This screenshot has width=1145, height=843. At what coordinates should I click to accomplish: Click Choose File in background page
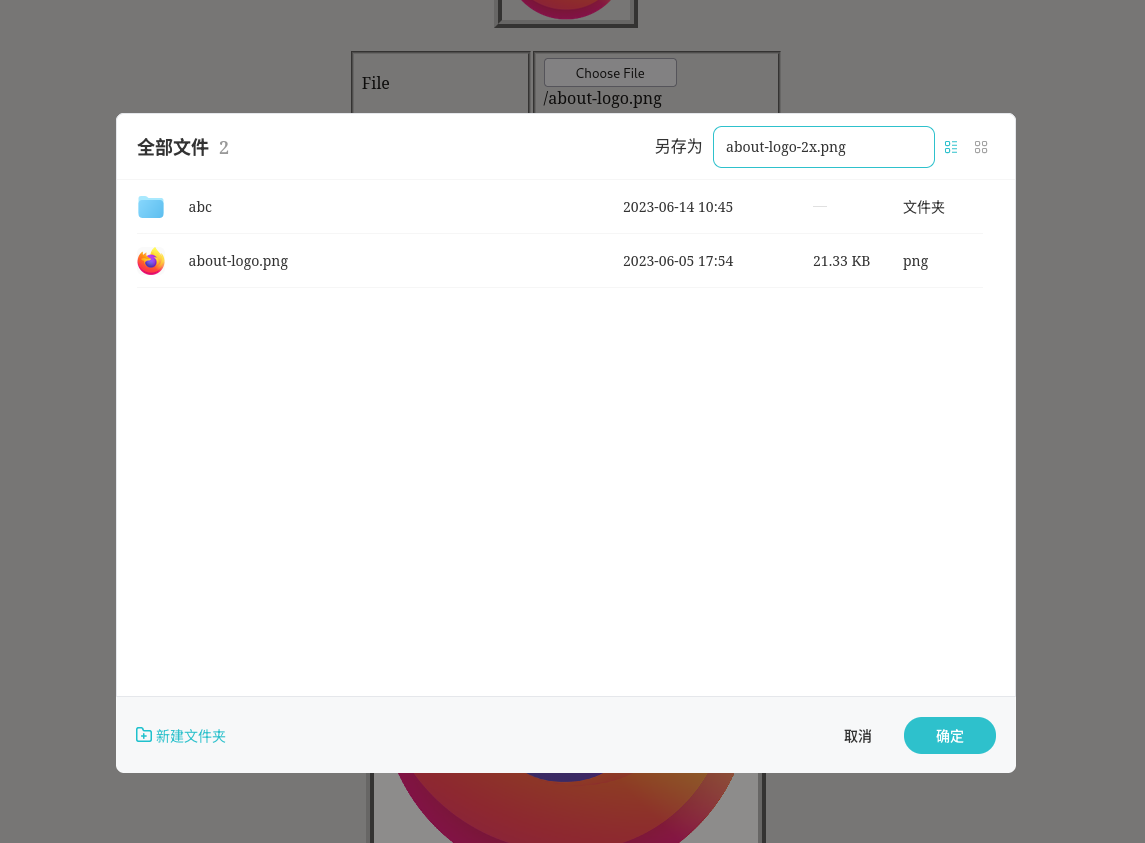click(x=610, y=73)
